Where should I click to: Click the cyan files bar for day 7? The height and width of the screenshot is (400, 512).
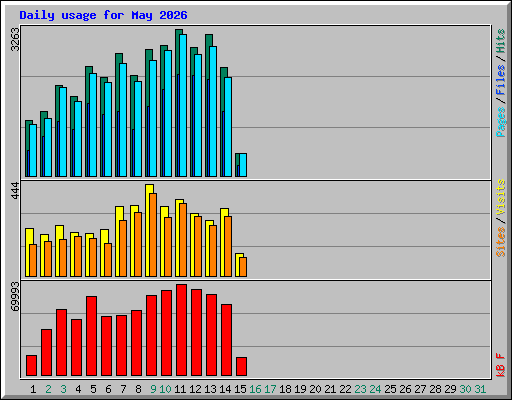point(123,120)
